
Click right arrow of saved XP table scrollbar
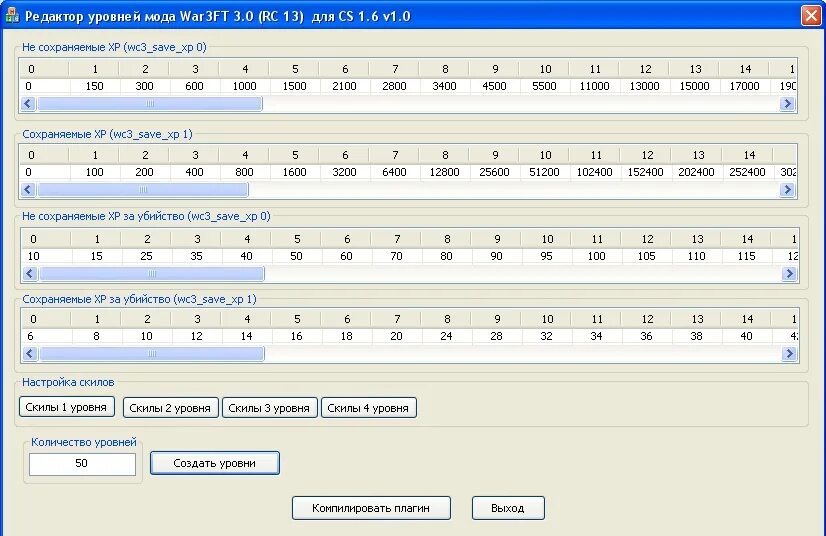787,190
